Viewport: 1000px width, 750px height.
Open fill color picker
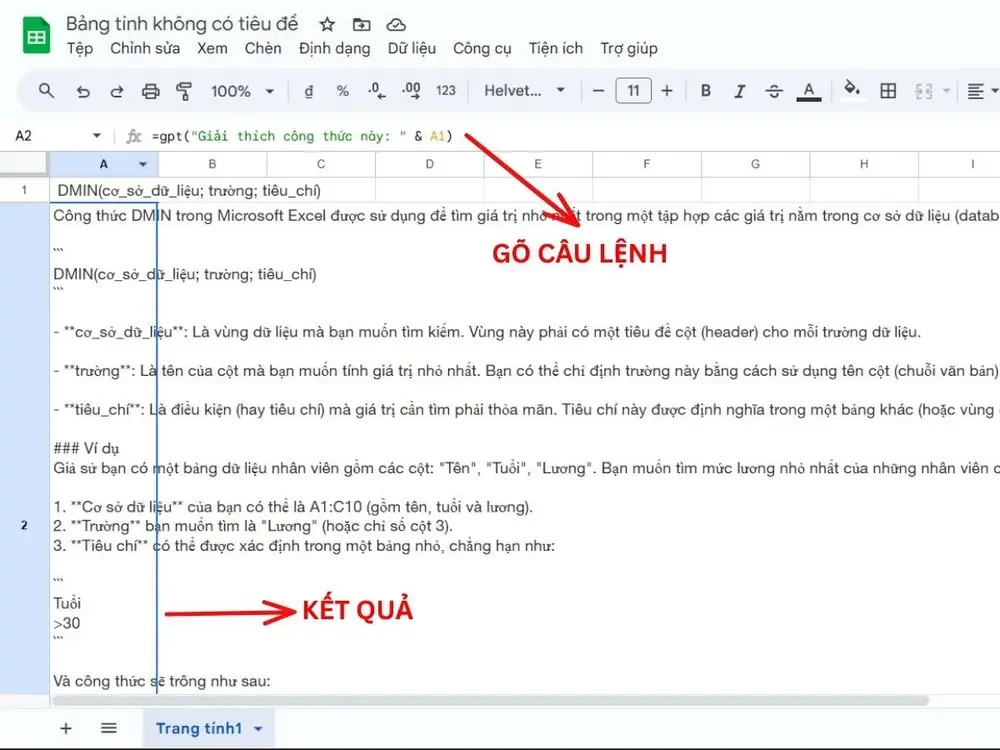851,90
